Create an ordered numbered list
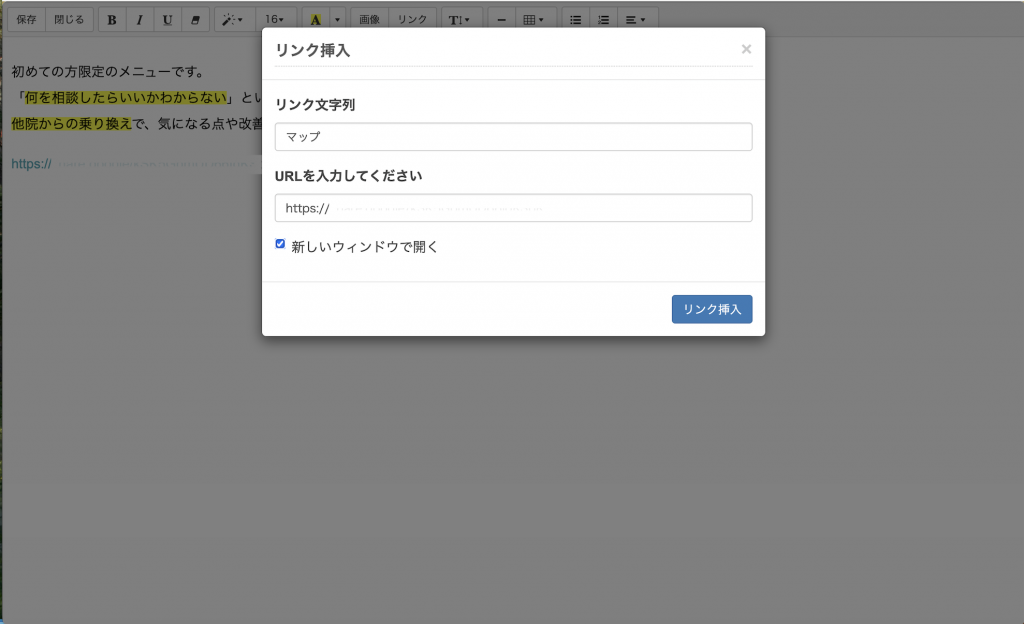Viewport: 1024px width, 624px height. click(603, 19)
